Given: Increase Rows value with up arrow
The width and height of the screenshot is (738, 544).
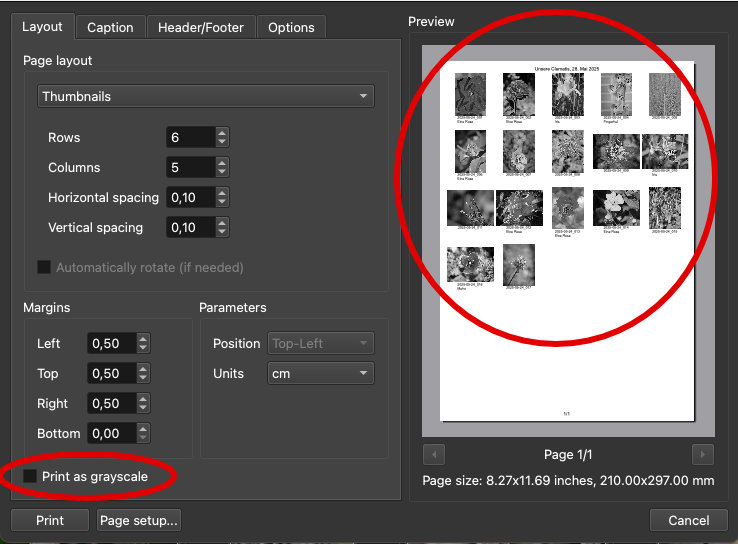Looking at the screenshot, I should tap(222, 133).
